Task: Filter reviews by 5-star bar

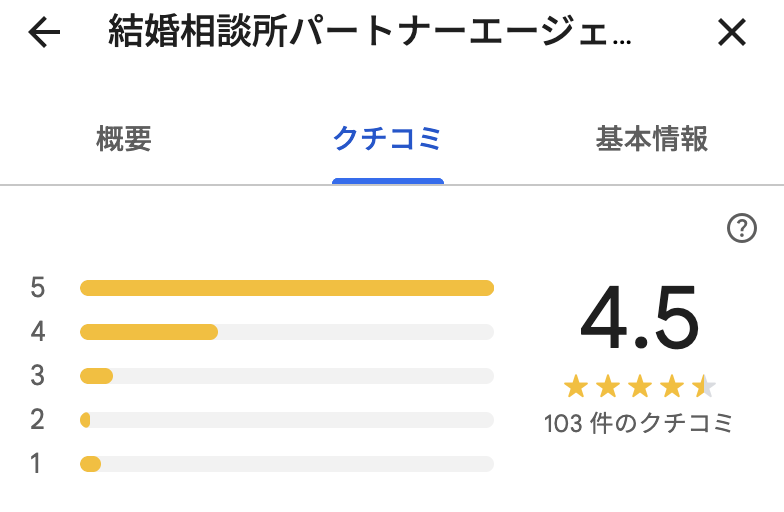Action: point(287,288)
